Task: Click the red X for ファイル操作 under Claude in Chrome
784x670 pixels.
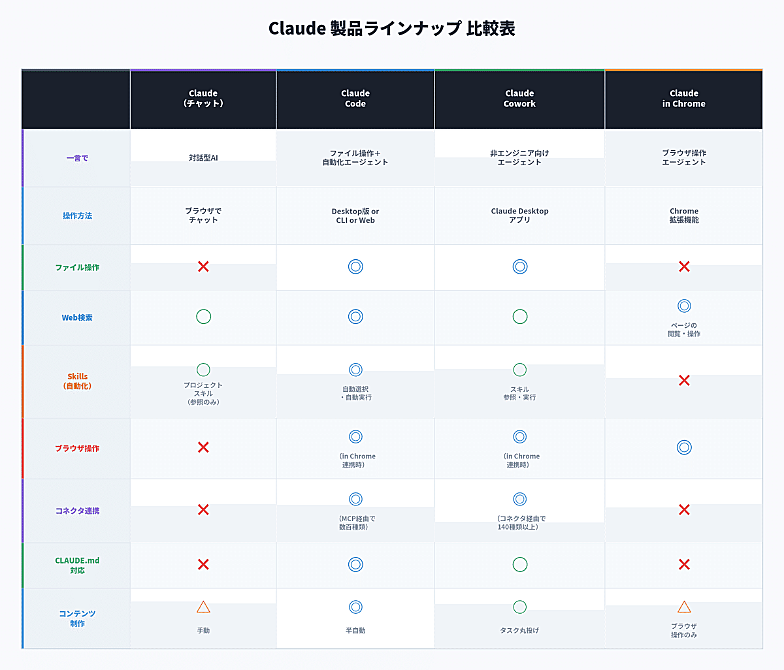Action: coord(684,267)
